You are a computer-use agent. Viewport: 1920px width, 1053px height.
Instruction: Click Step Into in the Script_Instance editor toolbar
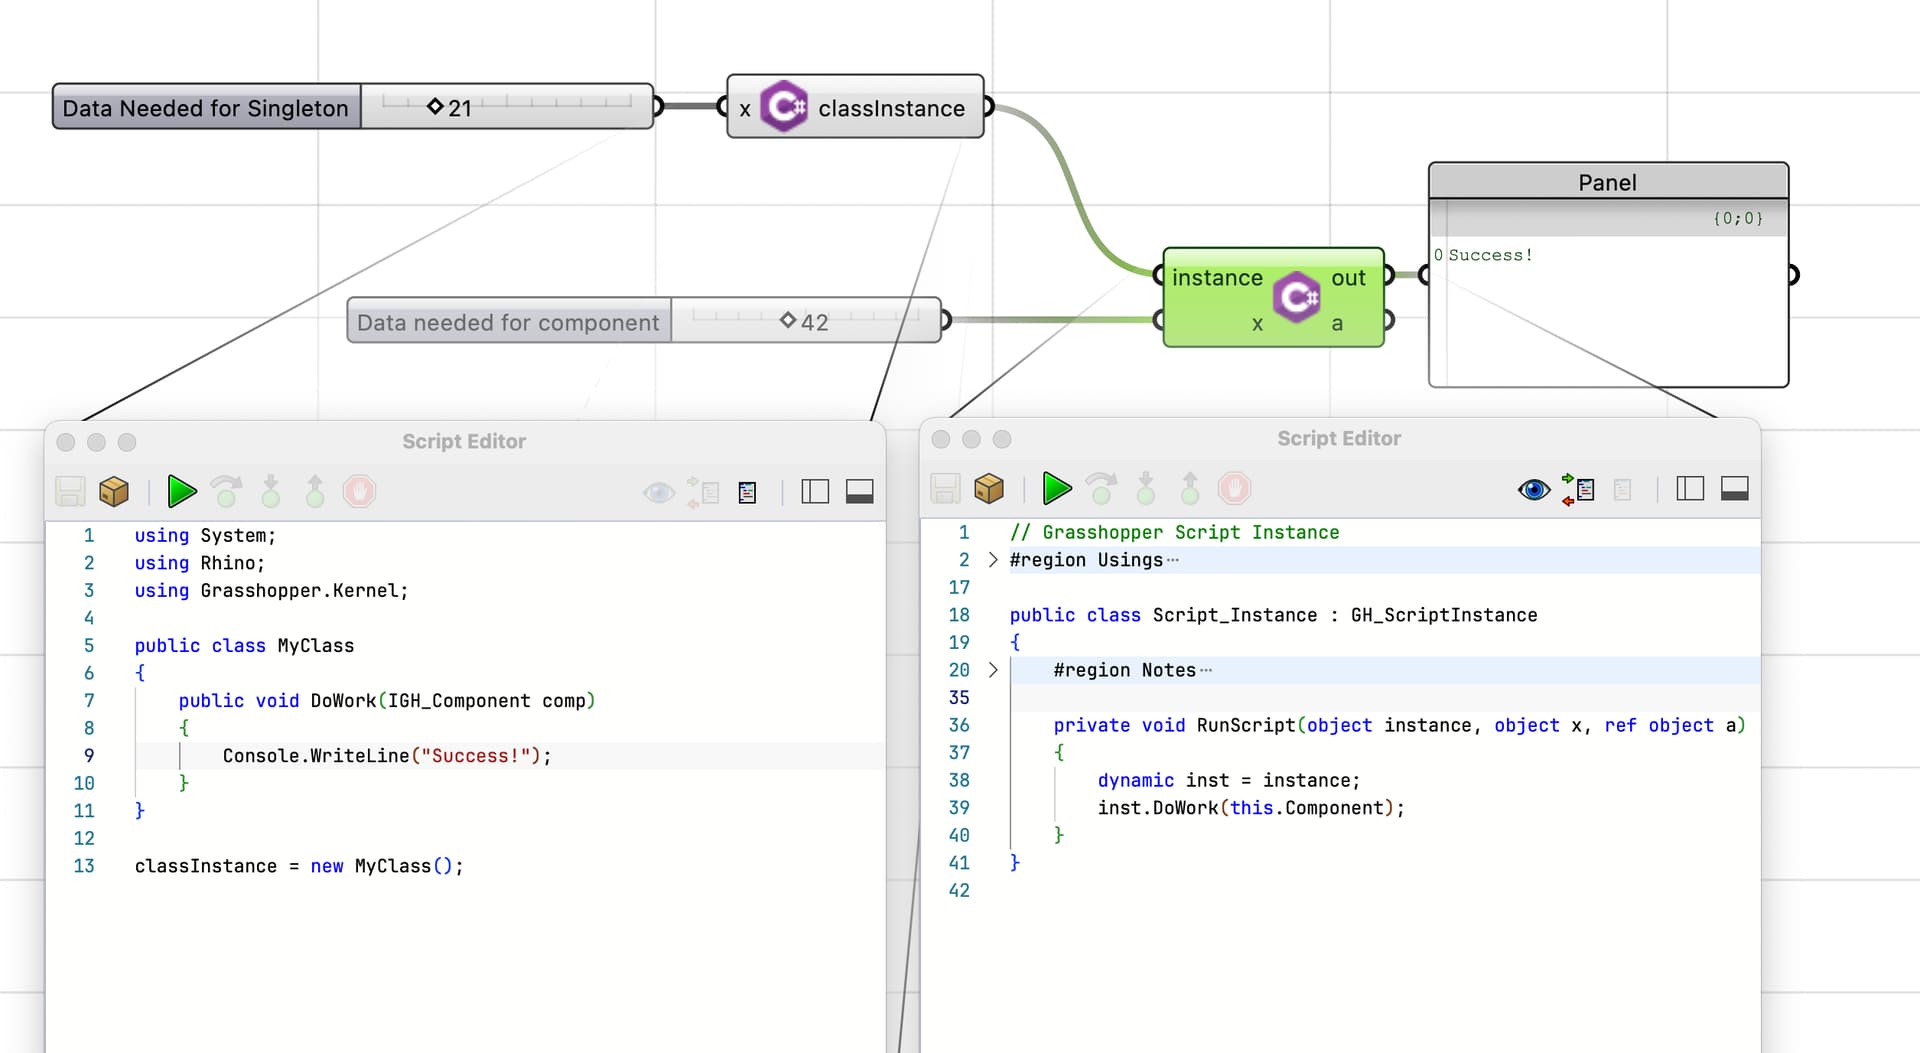tap(1146, 488)
